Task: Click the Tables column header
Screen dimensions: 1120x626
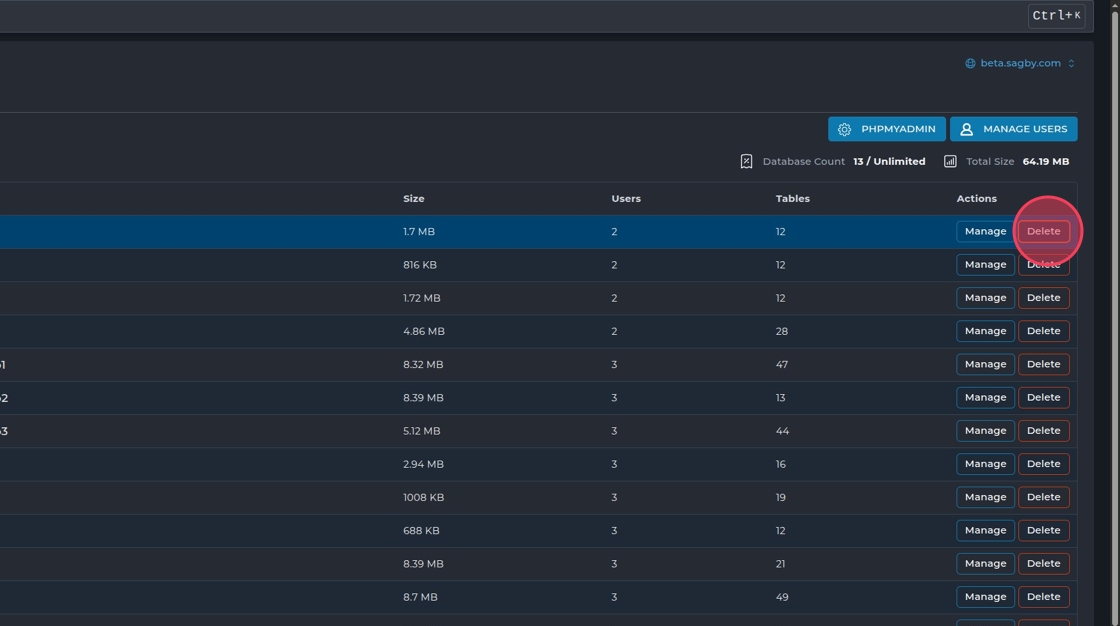Action: (792, 199)
